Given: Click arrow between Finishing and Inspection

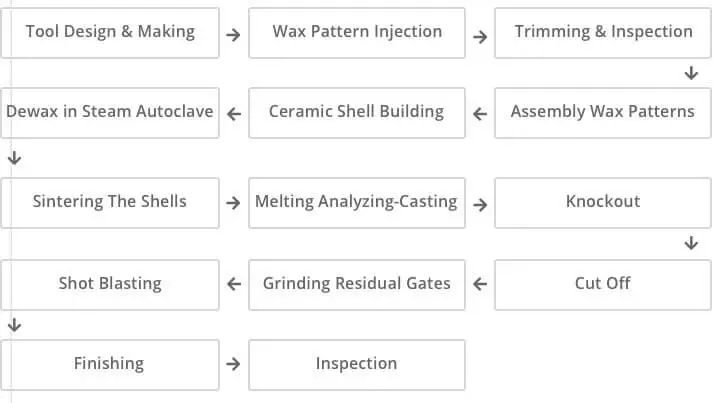Looking at the screenshot, I should click(233, 365).
